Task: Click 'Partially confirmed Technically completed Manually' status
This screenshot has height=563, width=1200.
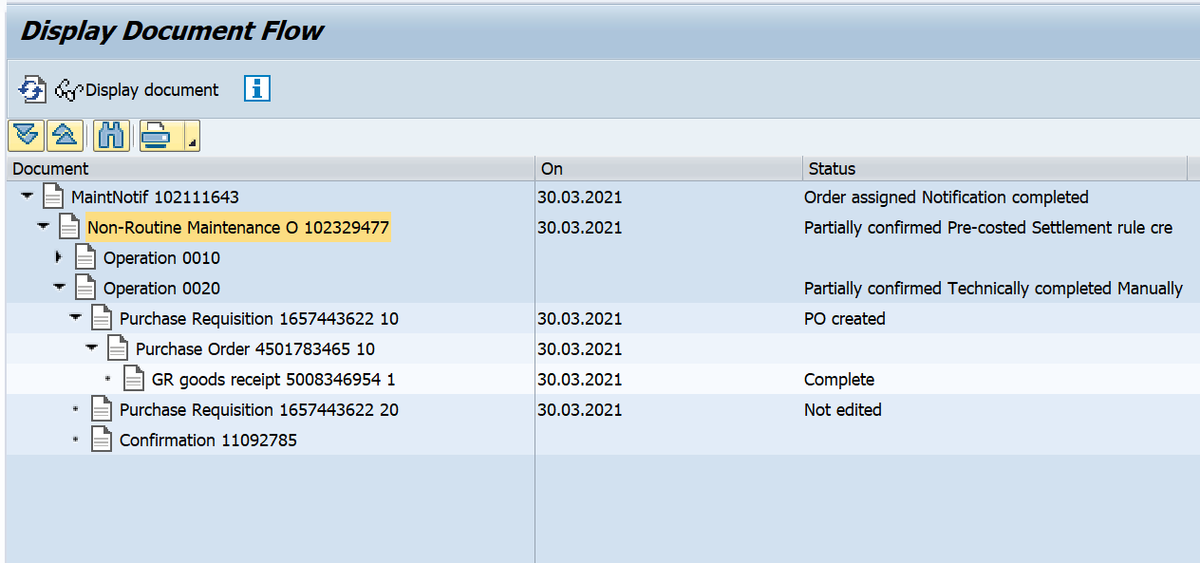Action: point(994,288)
